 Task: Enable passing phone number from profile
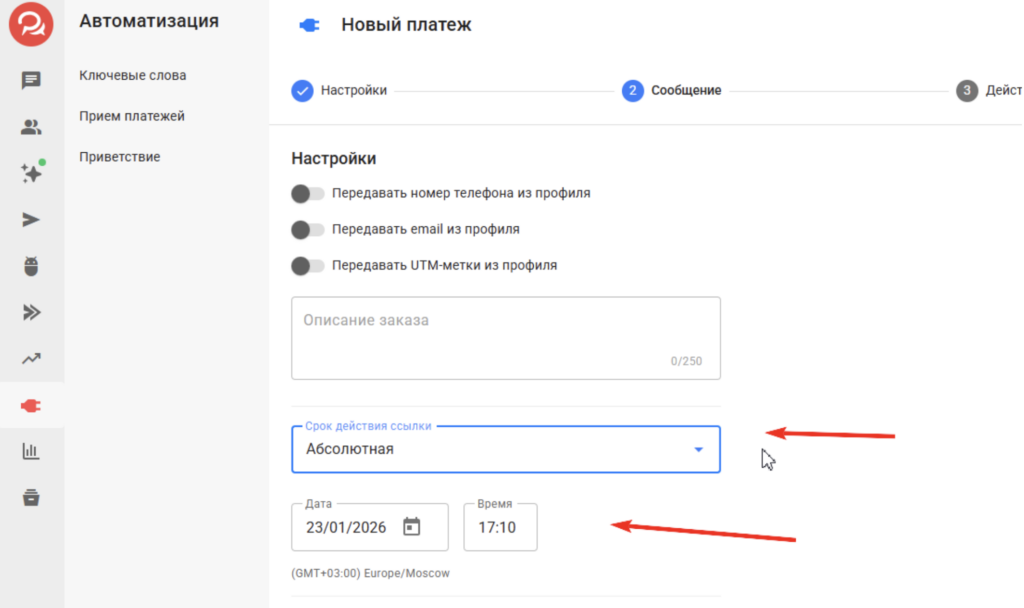307,193
